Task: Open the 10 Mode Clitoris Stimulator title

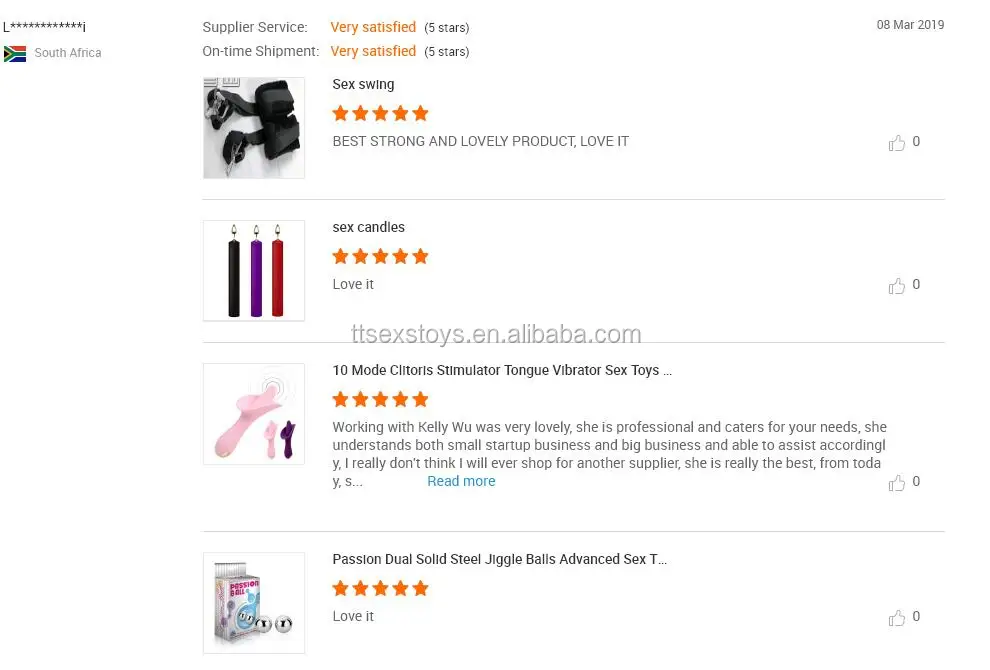Action: pyautogui.click(x=502, y=370)
